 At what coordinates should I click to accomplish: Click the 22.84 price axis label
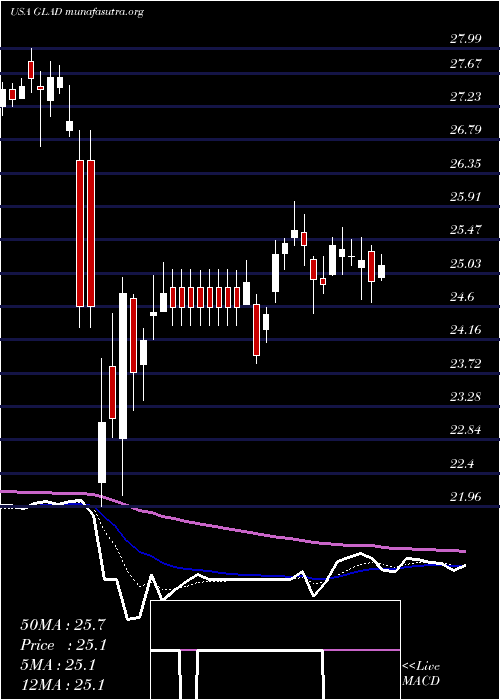tap(465, 430)
